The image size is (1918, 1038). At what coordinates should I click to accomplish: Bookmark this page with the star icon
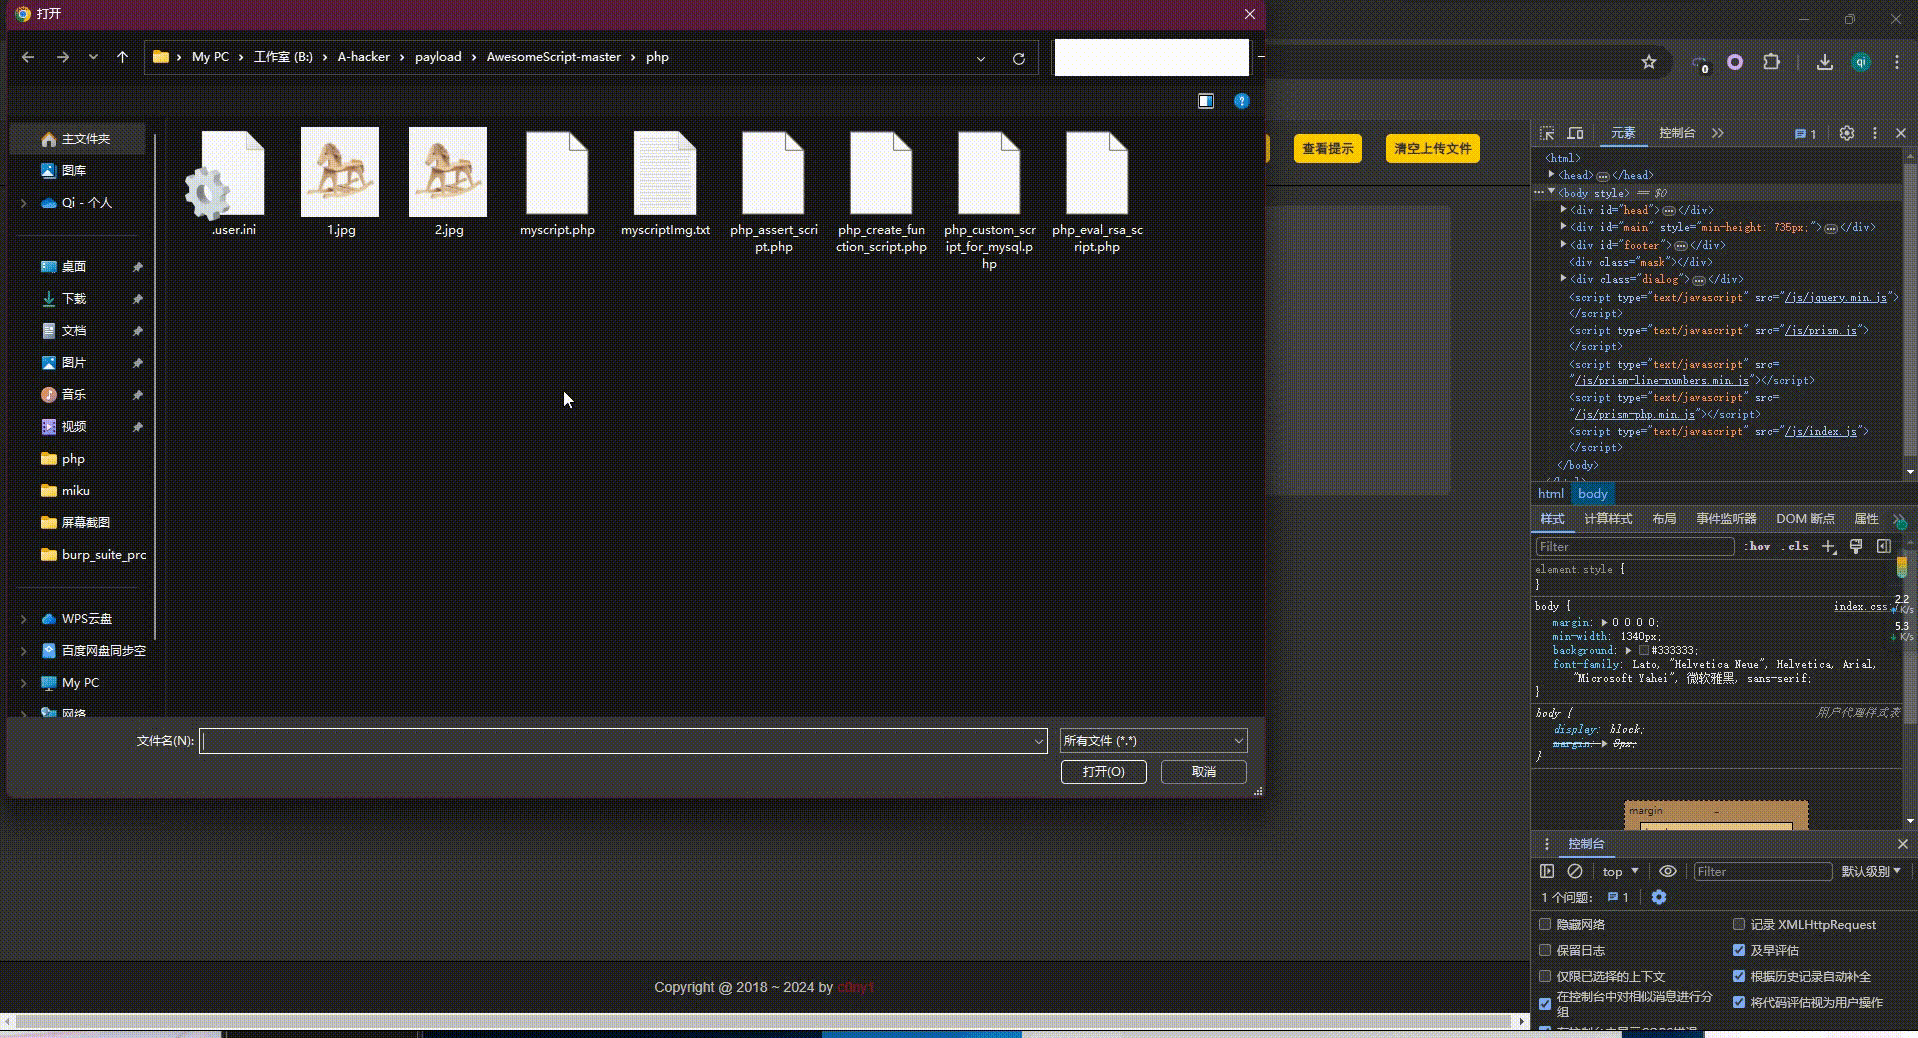tap(1649, 62)
